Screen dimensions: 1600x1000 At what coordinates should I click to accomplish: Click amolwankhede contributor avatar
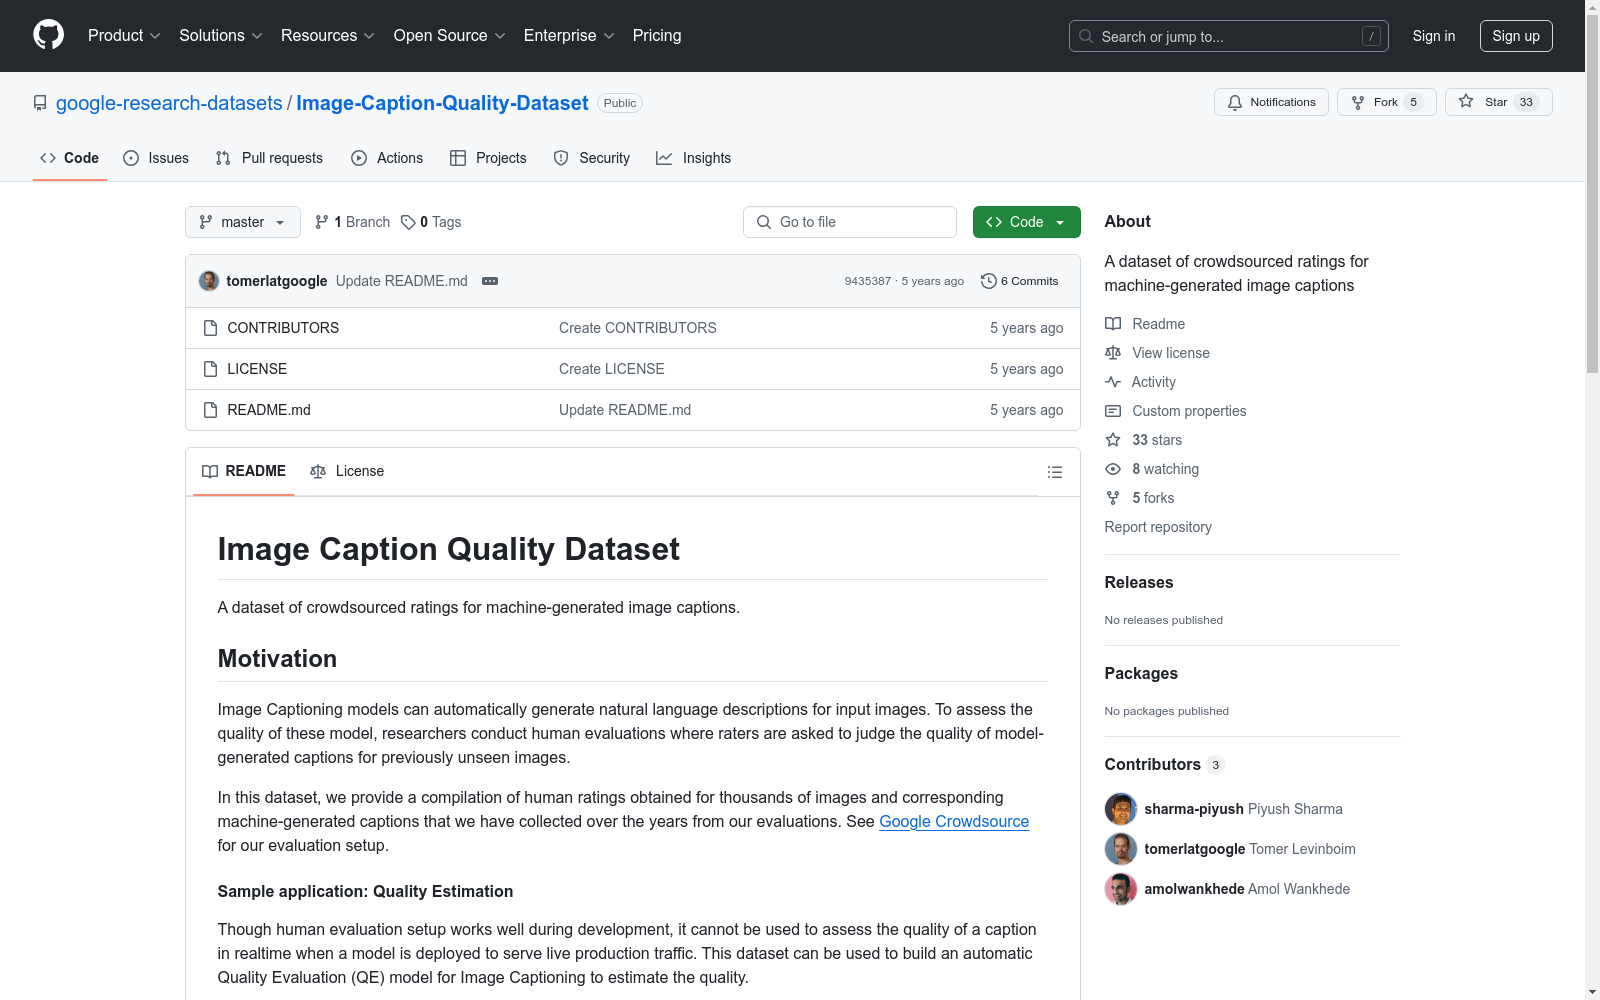[1121, 889]
